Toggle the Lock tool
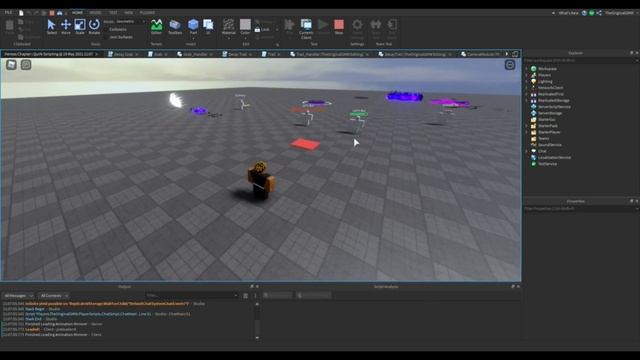The image size is (640, 360). tap(262, 29)
